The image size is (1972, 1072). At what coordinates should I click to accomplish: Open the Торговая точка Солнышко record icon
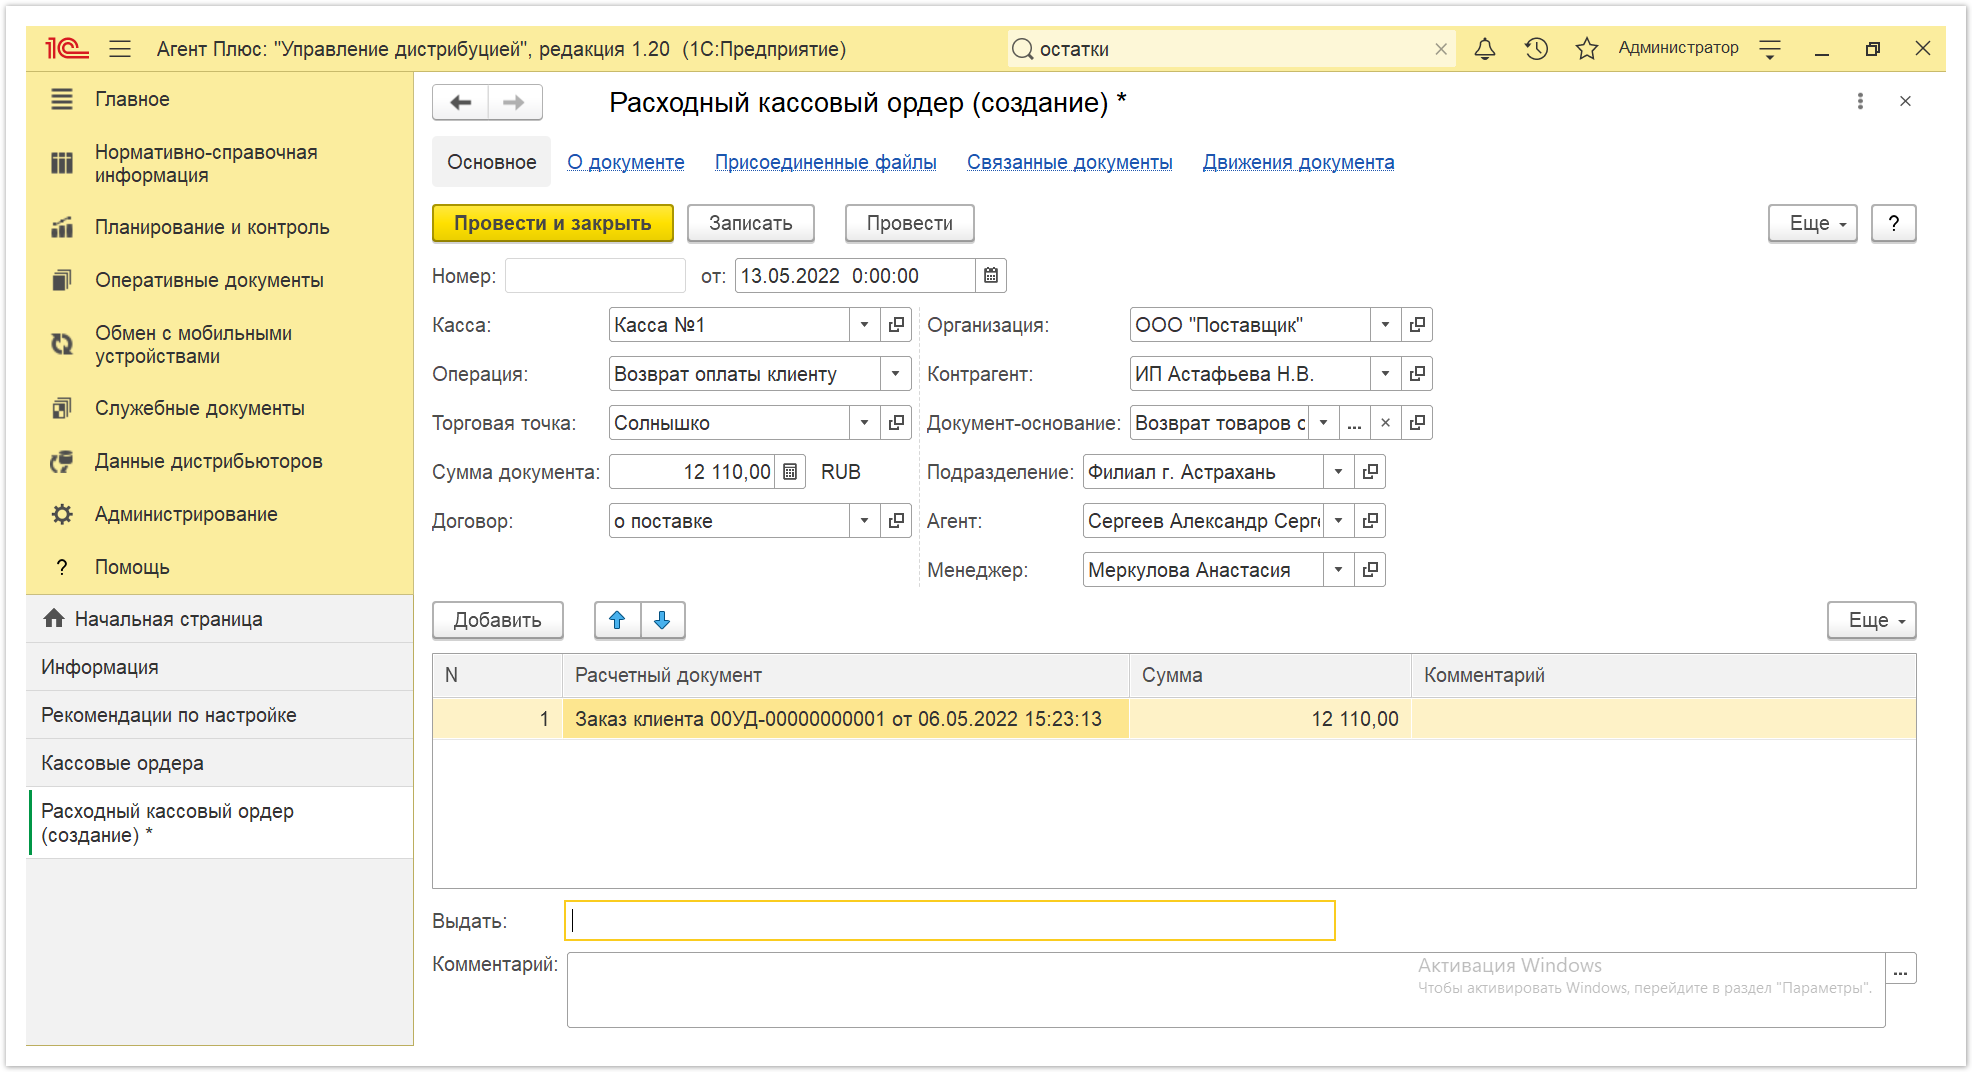pyautogui.click(x=896, y=423)
